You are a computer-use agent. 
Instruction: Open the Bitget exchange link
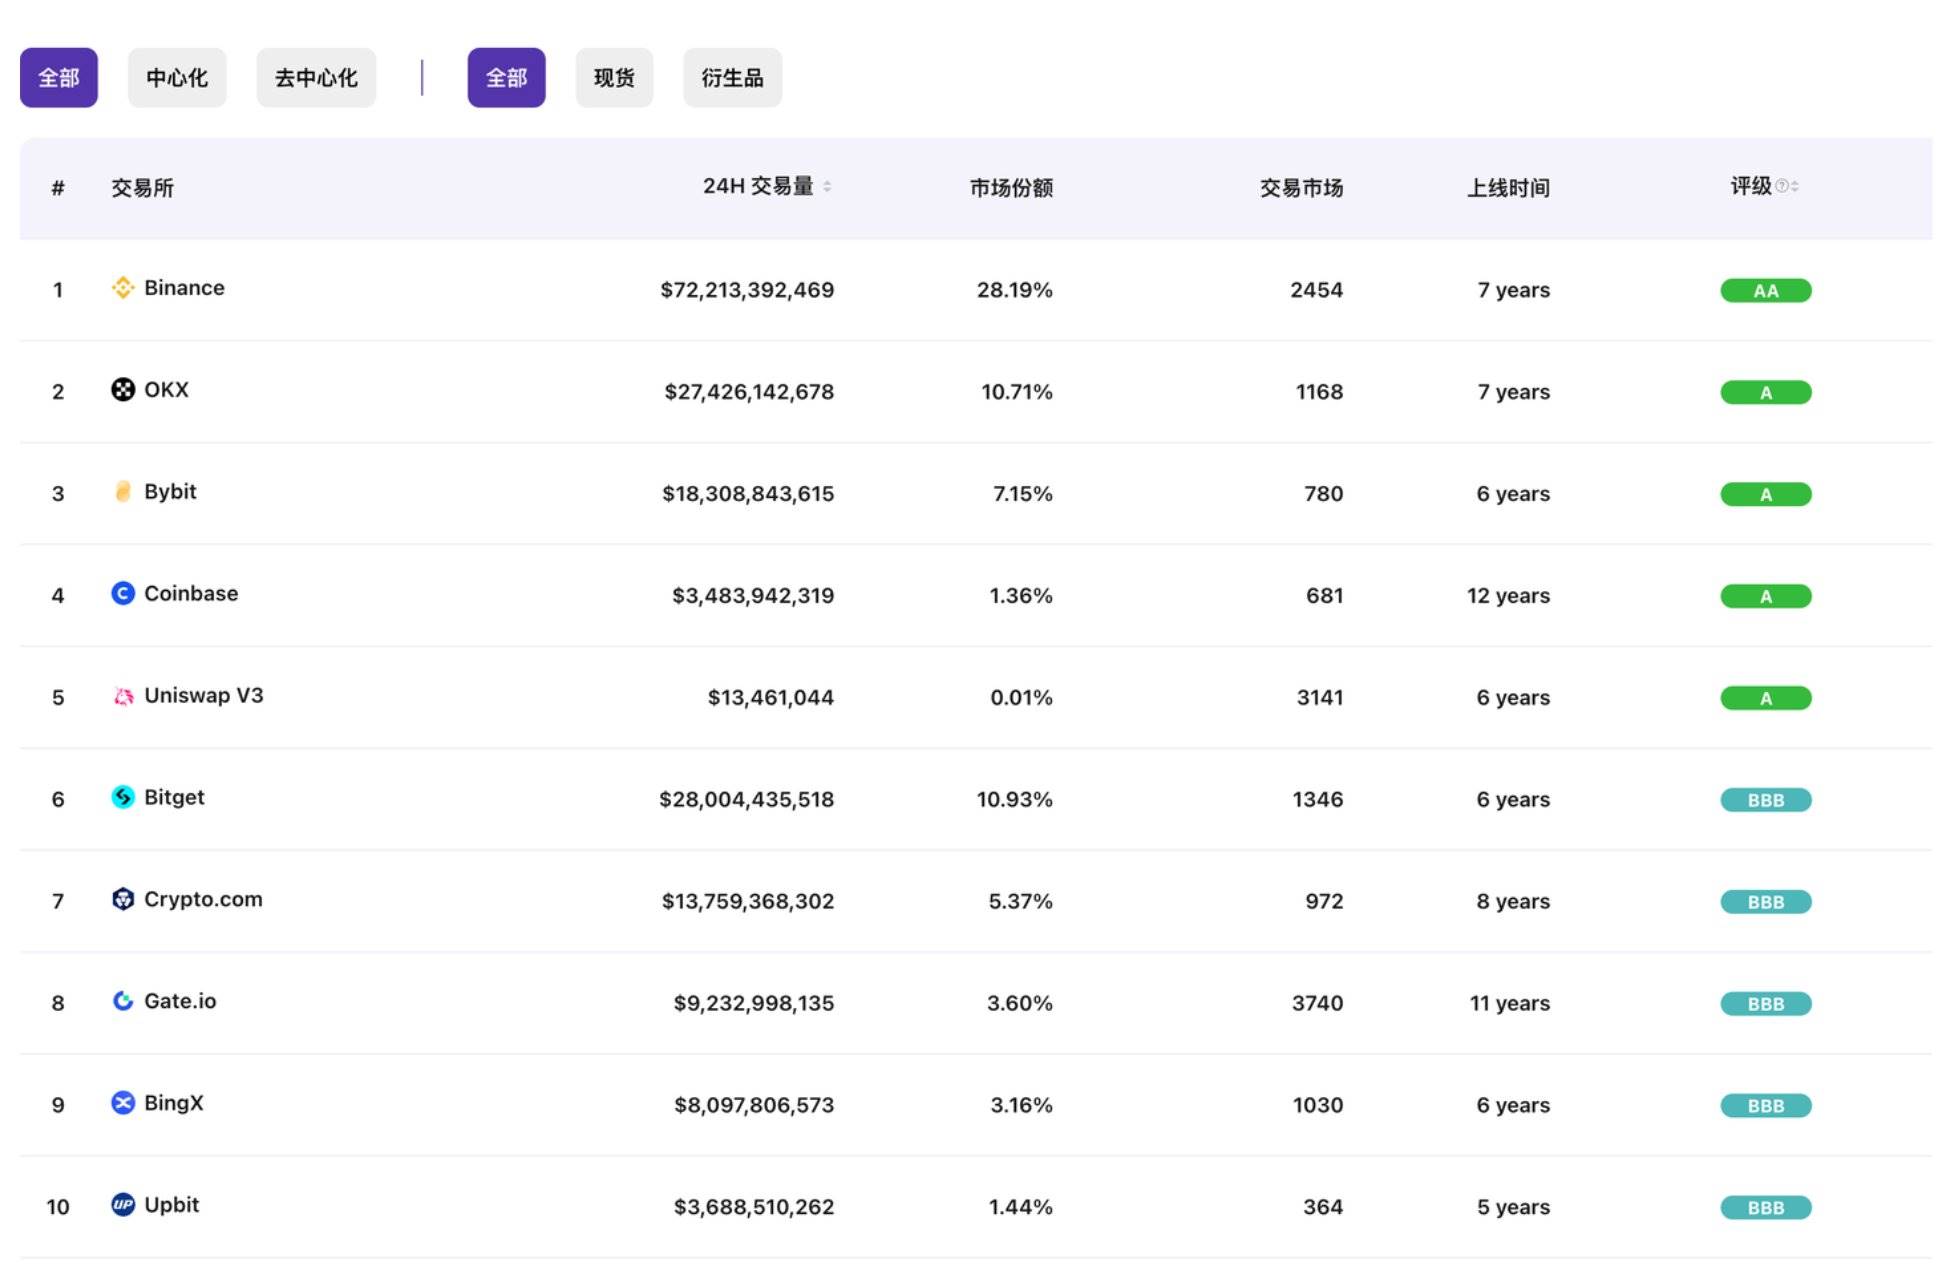(x=174, y=797)
